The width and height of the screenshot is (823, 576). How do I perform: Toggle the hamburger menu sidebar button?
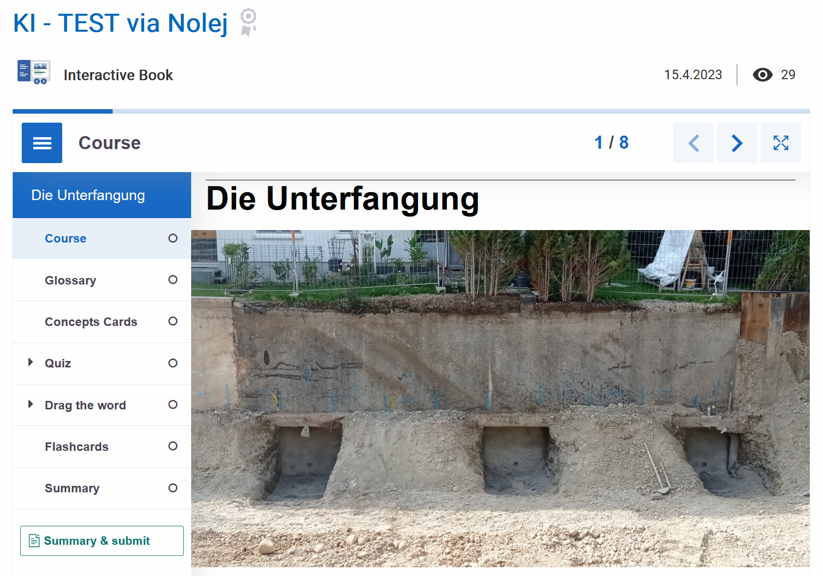(x=42, y=143)
